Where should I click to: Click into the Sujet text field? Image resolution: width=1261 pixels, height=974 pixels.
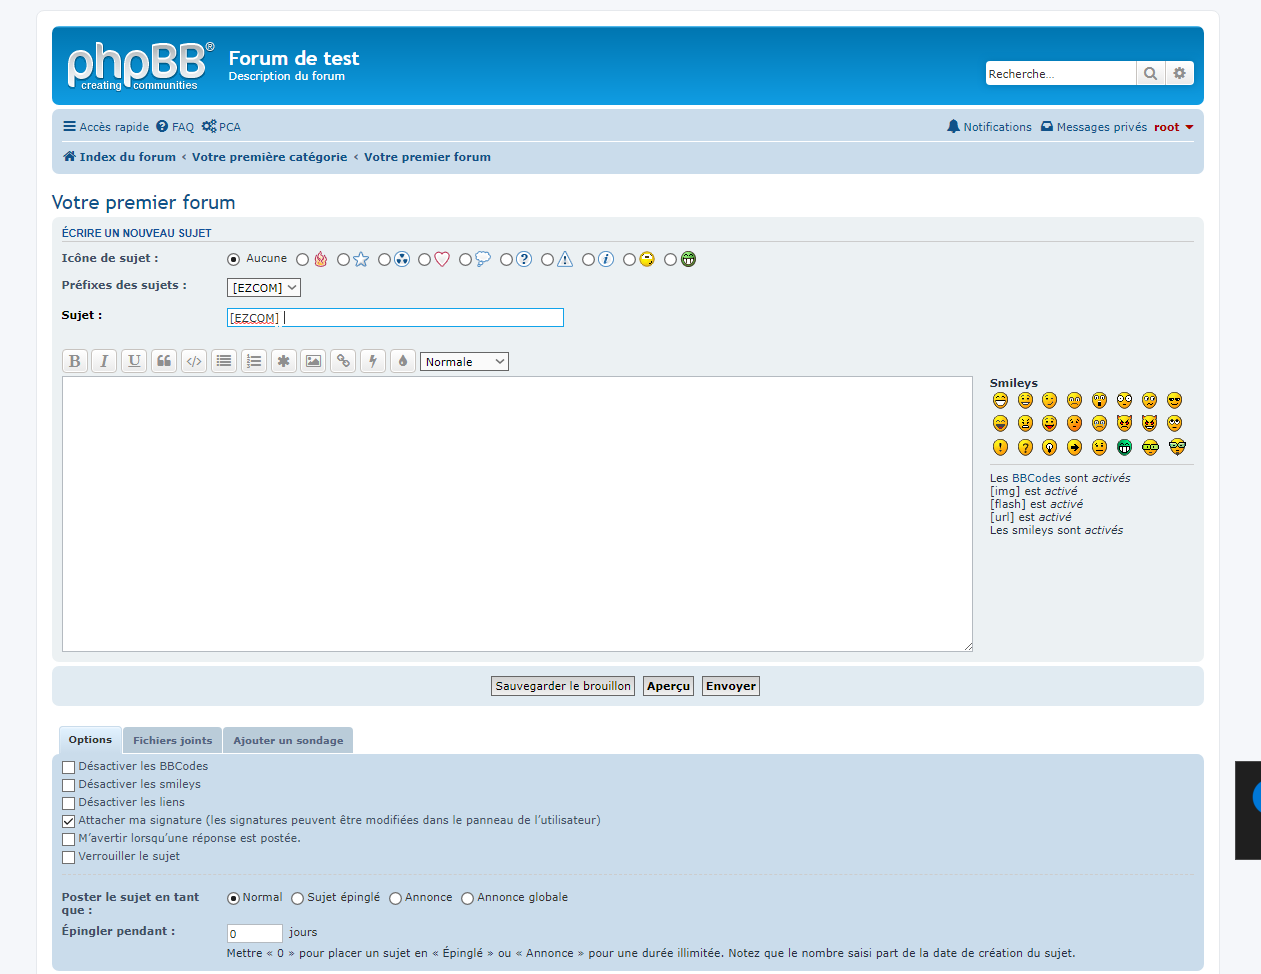(395, 318)
